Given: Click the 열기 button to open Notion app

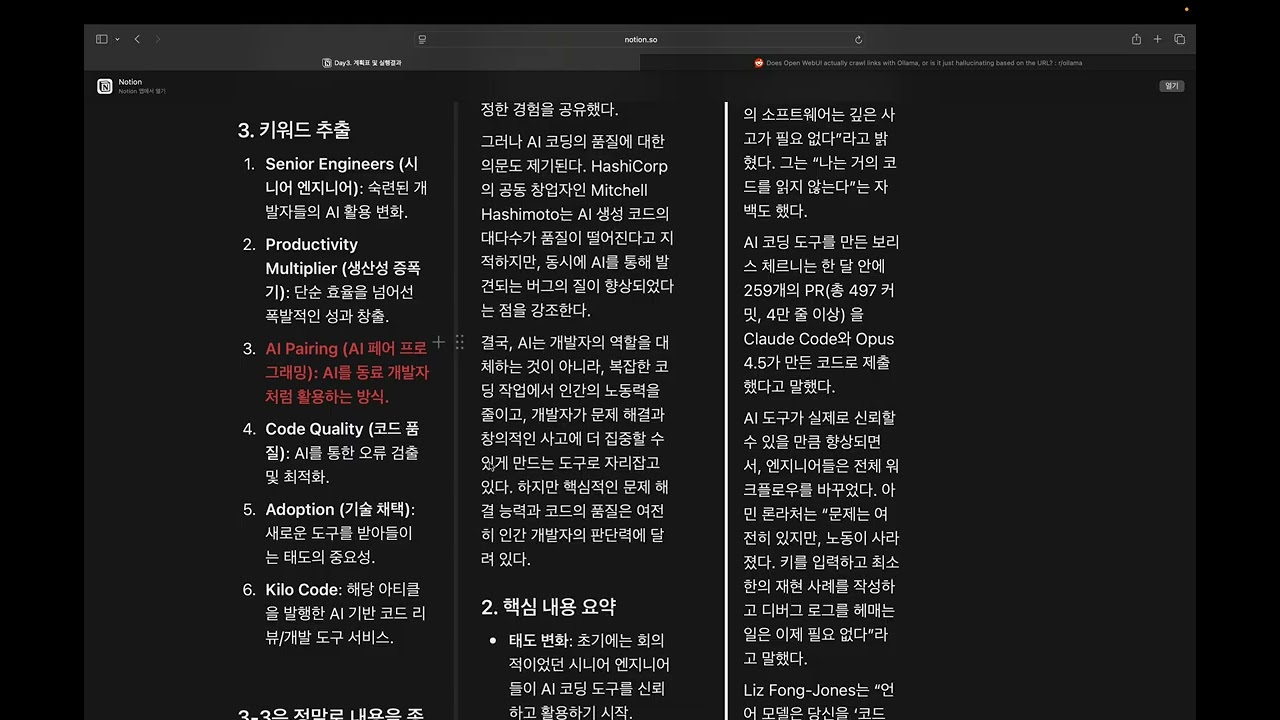Looking at the screenshot, I should (x=1171, y=86).
